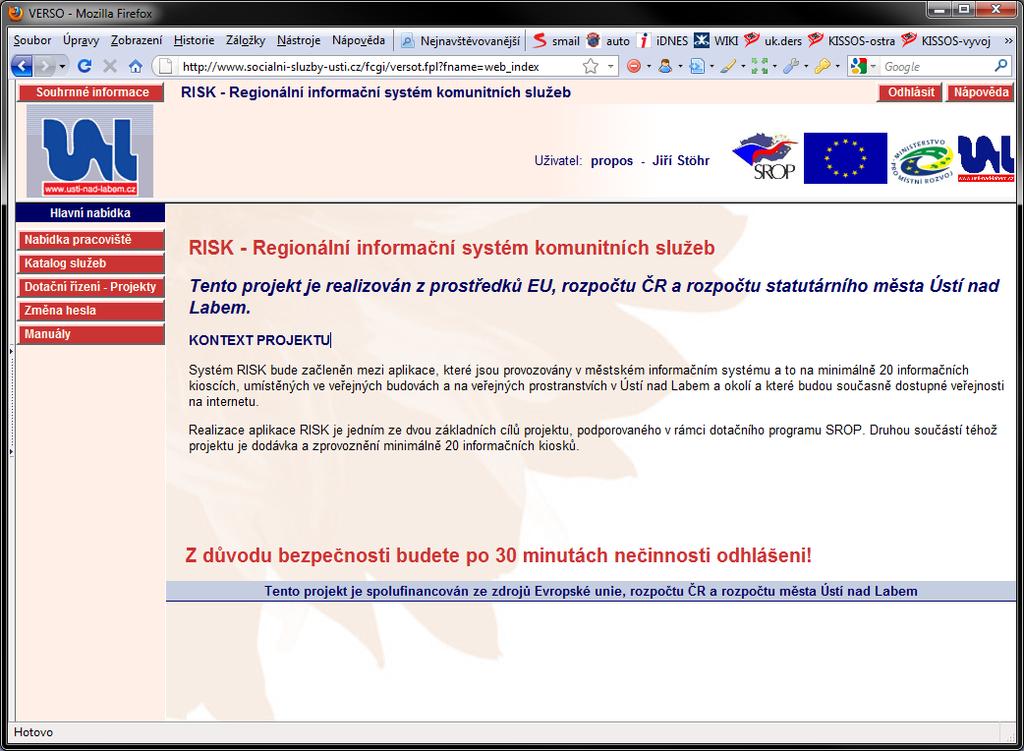Open the Zobrazení menu
This screenshot has width=1024, height=751.
[x=136, y=40]
